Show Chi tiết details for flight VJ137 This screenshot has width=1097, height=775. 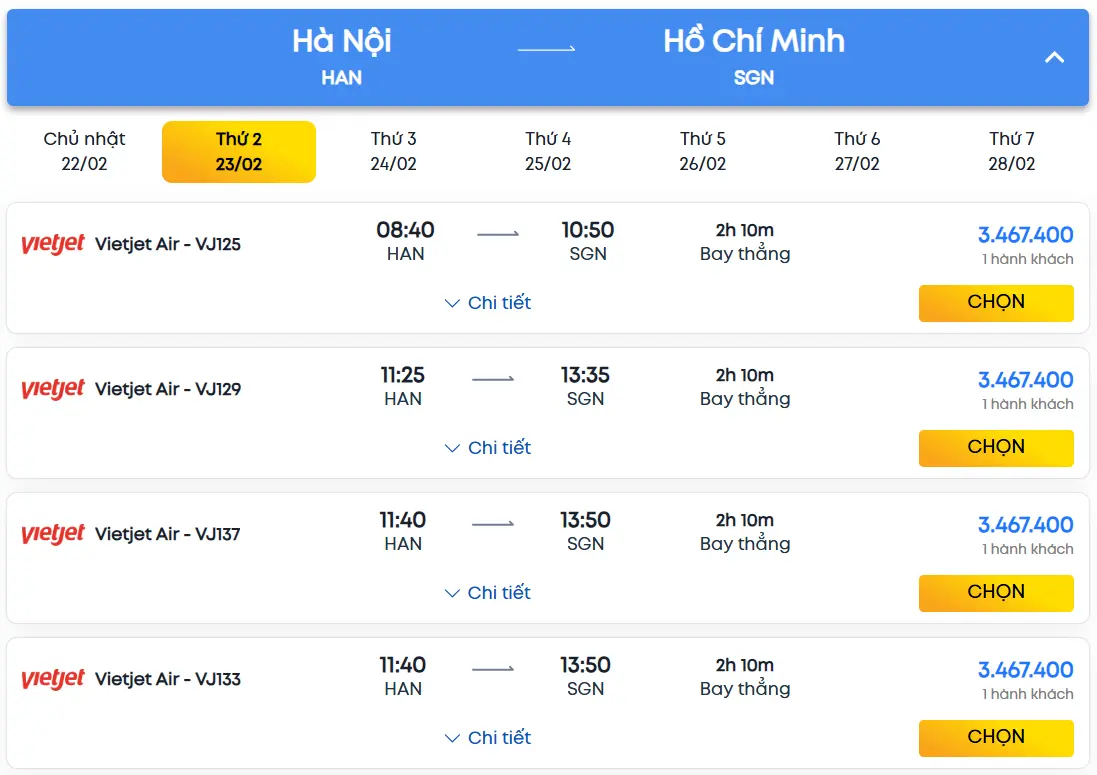tap(488, 593)
